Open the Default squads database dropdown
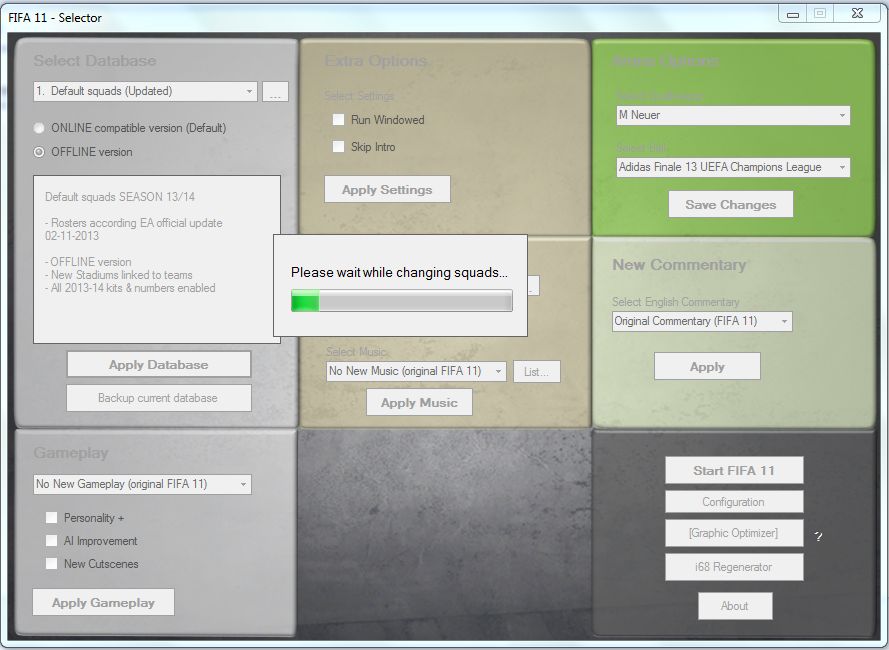The width and height of the screenshot is (889, 650). tap(145, 91)
